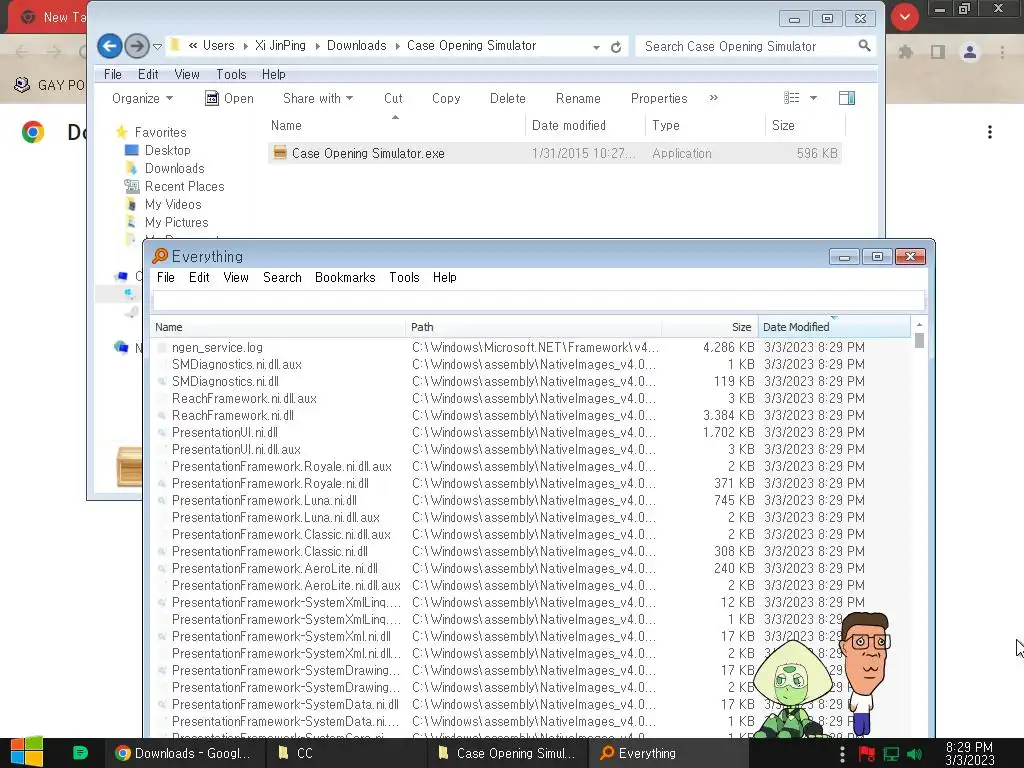Select PresentationFramework.Luna.ni.dll in results

(x=264, y=500)
